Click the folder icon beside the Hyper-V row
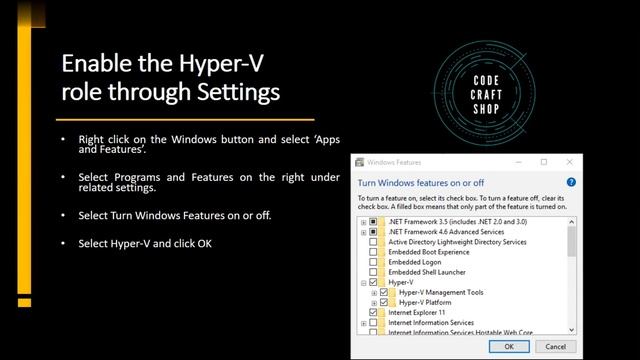Viewport: 640px width, 360px height. [x=382, y=282]
